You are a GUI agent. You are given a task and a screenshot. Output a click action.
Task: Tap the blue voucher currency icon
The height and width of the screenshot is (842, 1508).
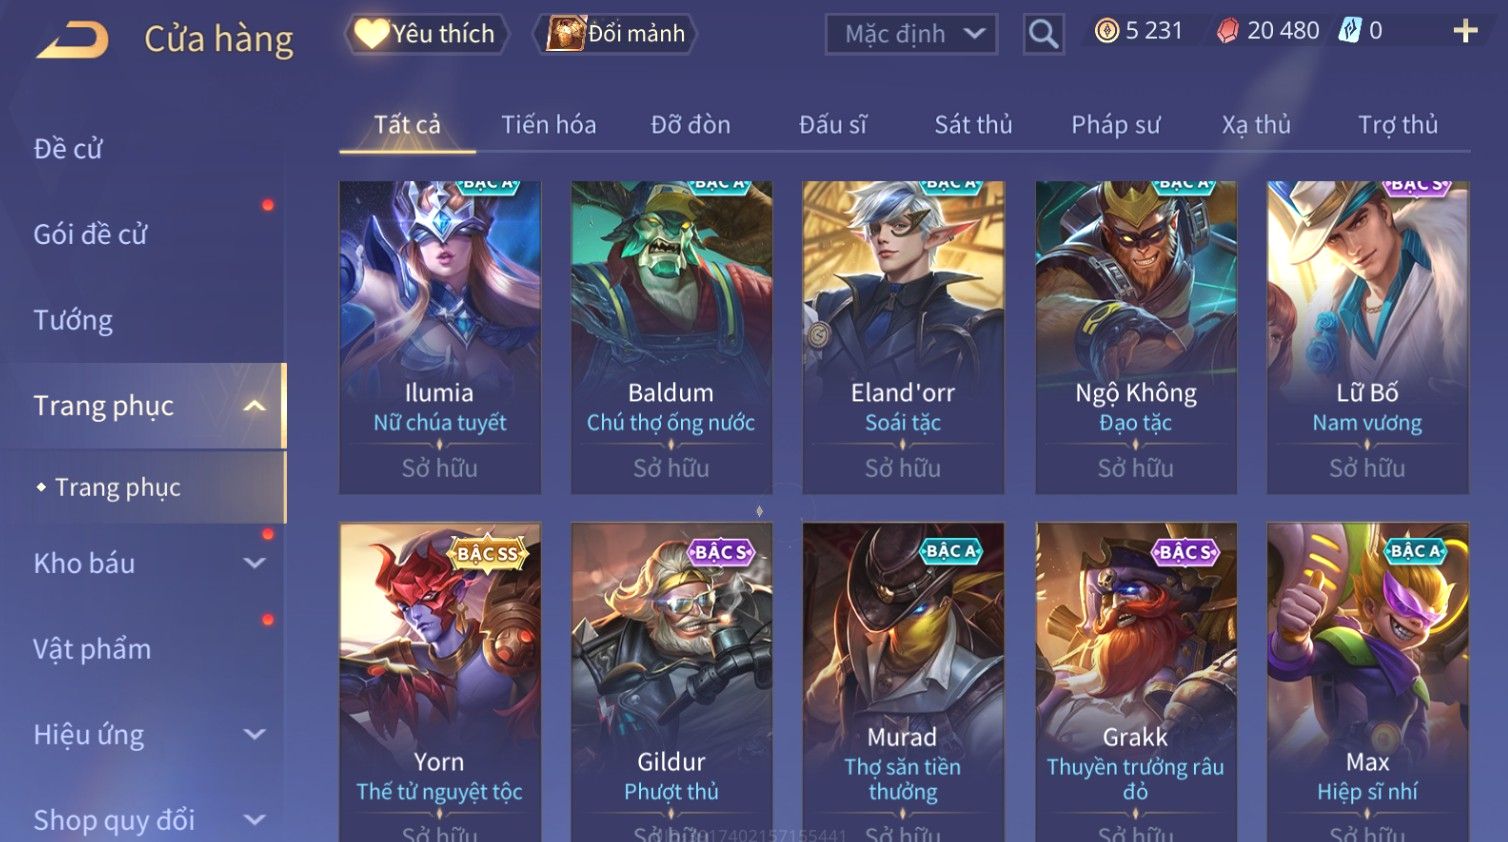(x=1350, y=31)
